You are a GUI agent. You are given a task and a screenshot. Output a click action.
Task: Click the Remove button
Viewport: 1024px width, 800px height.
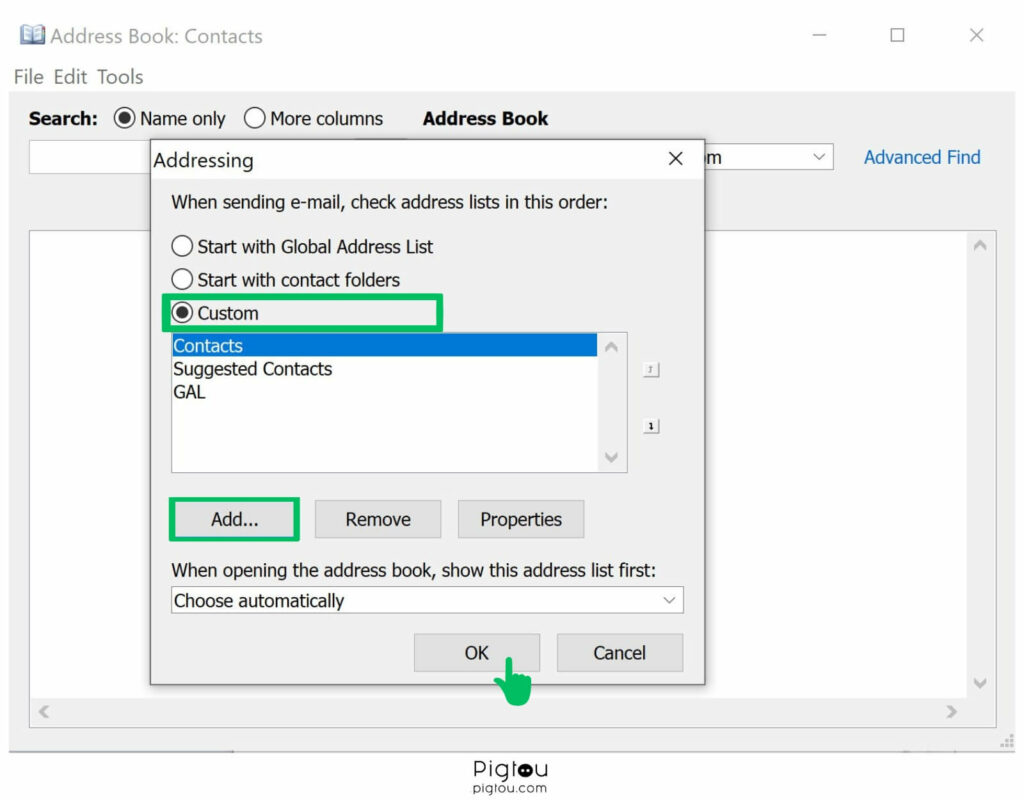[378, 519]
